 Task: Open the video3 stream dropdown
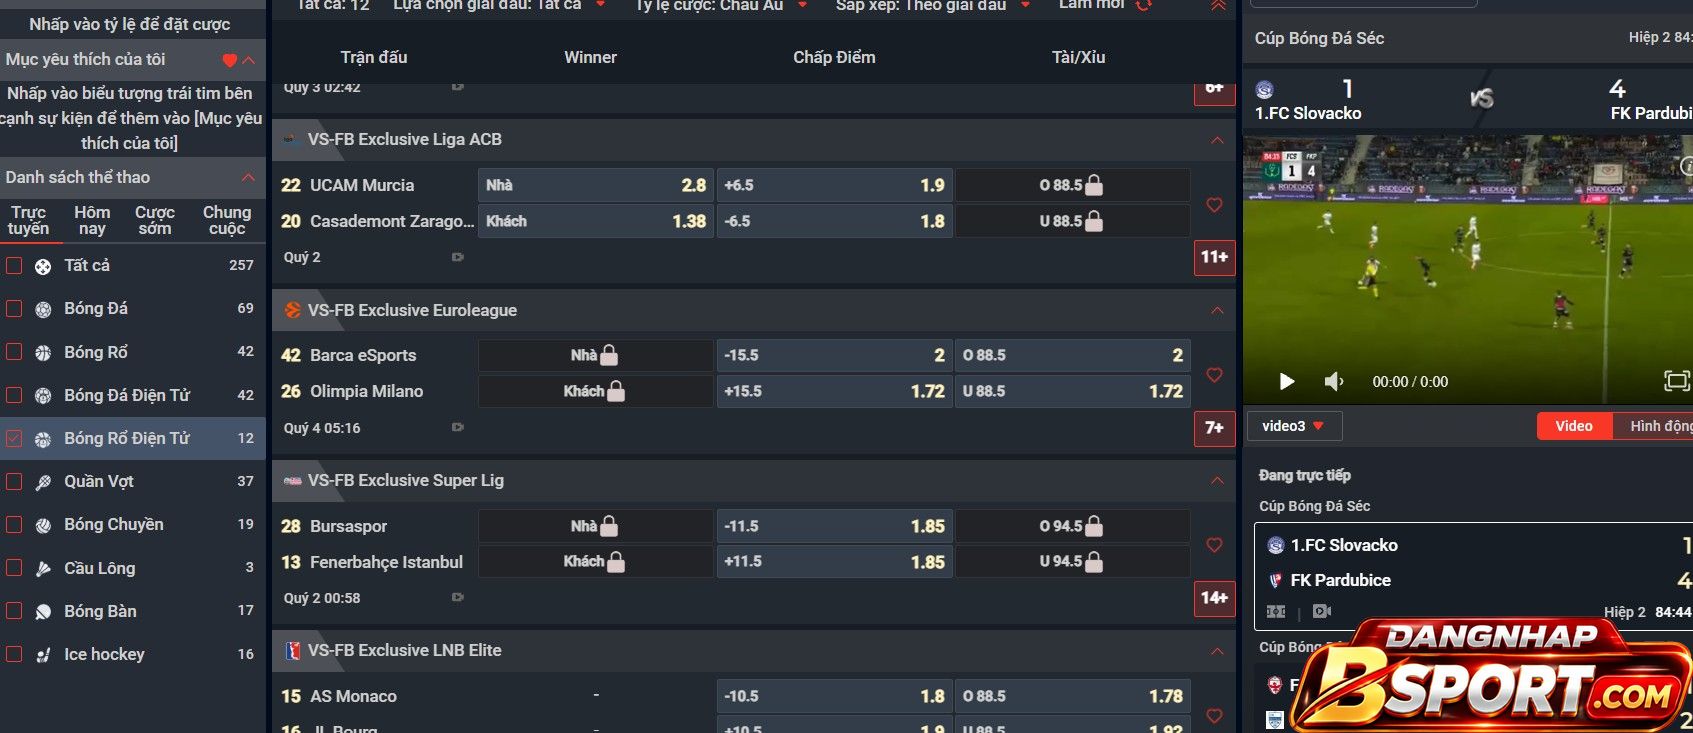click(x=1294, y=426)
